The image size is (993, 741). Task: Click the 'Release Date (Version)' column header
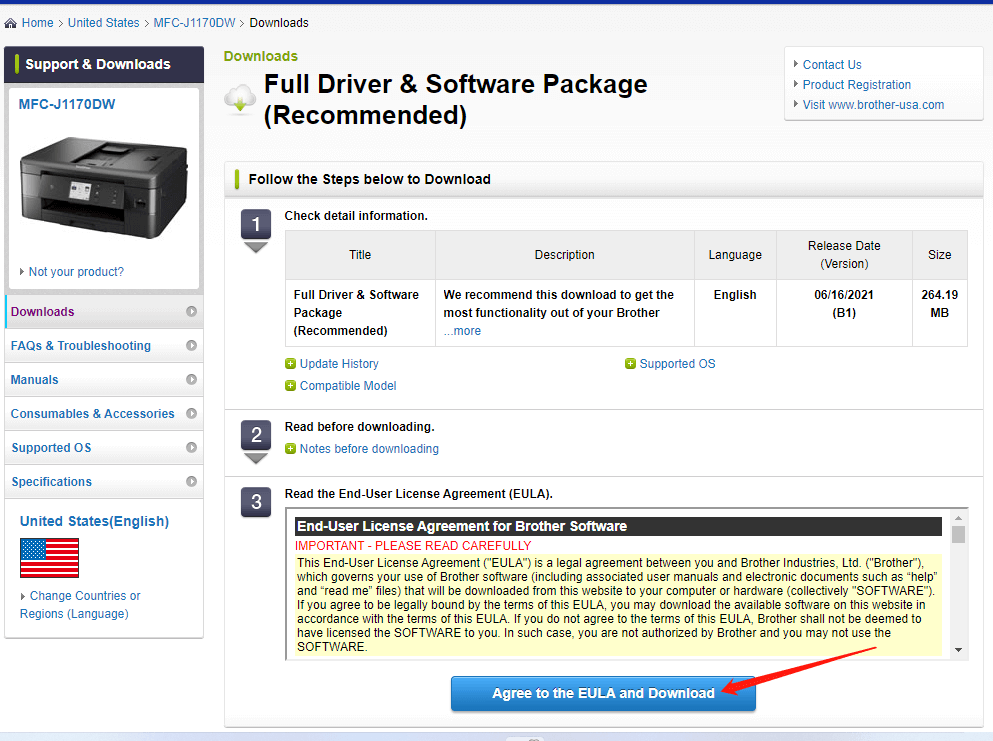[844, 255]
